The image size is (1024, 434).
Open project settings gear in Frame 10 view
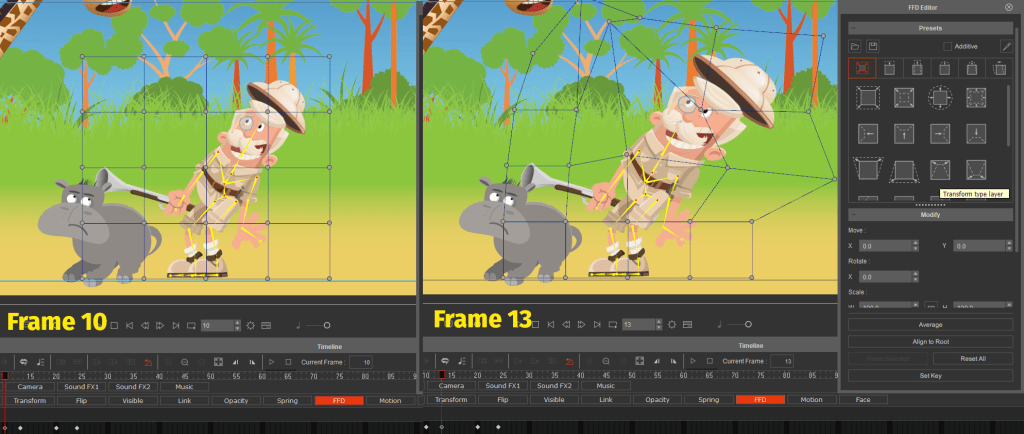(x=250, y=325)
